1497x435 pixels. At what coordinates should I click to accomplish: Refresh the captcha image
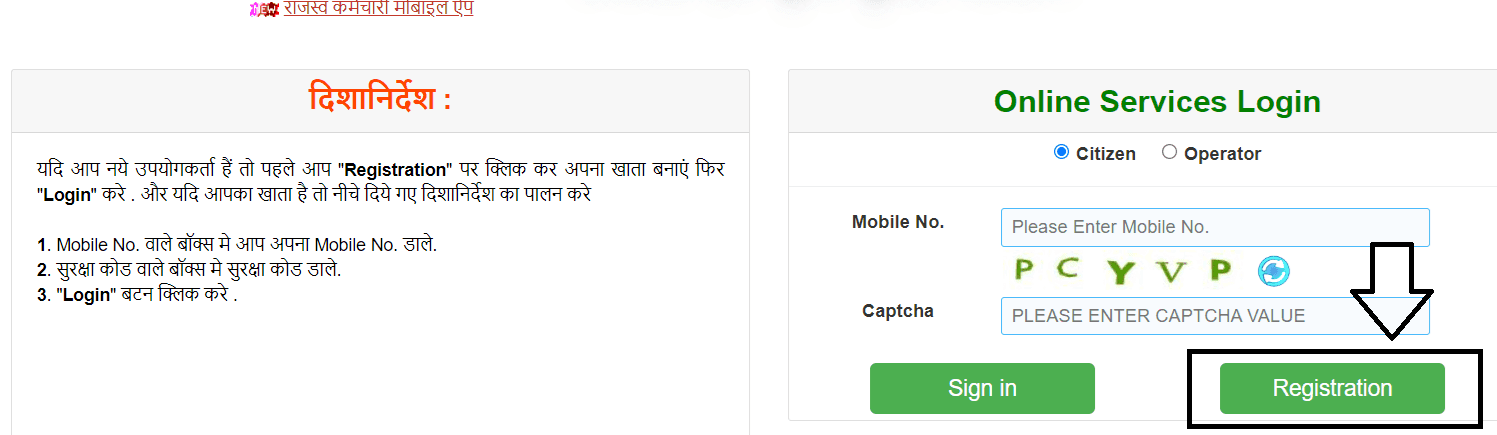point(1273,270)
